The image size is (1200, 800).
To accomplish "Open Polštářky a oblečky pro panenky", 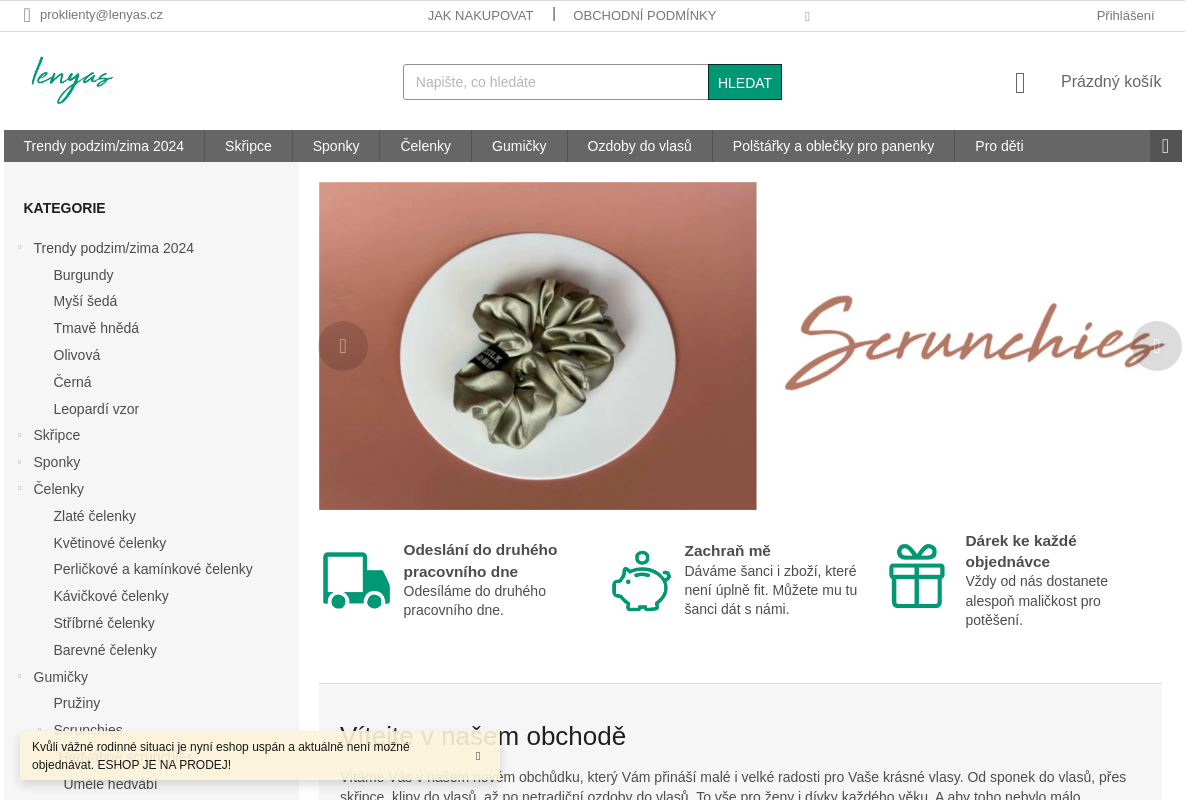I will pyautogui.click(x=833, y=146).
